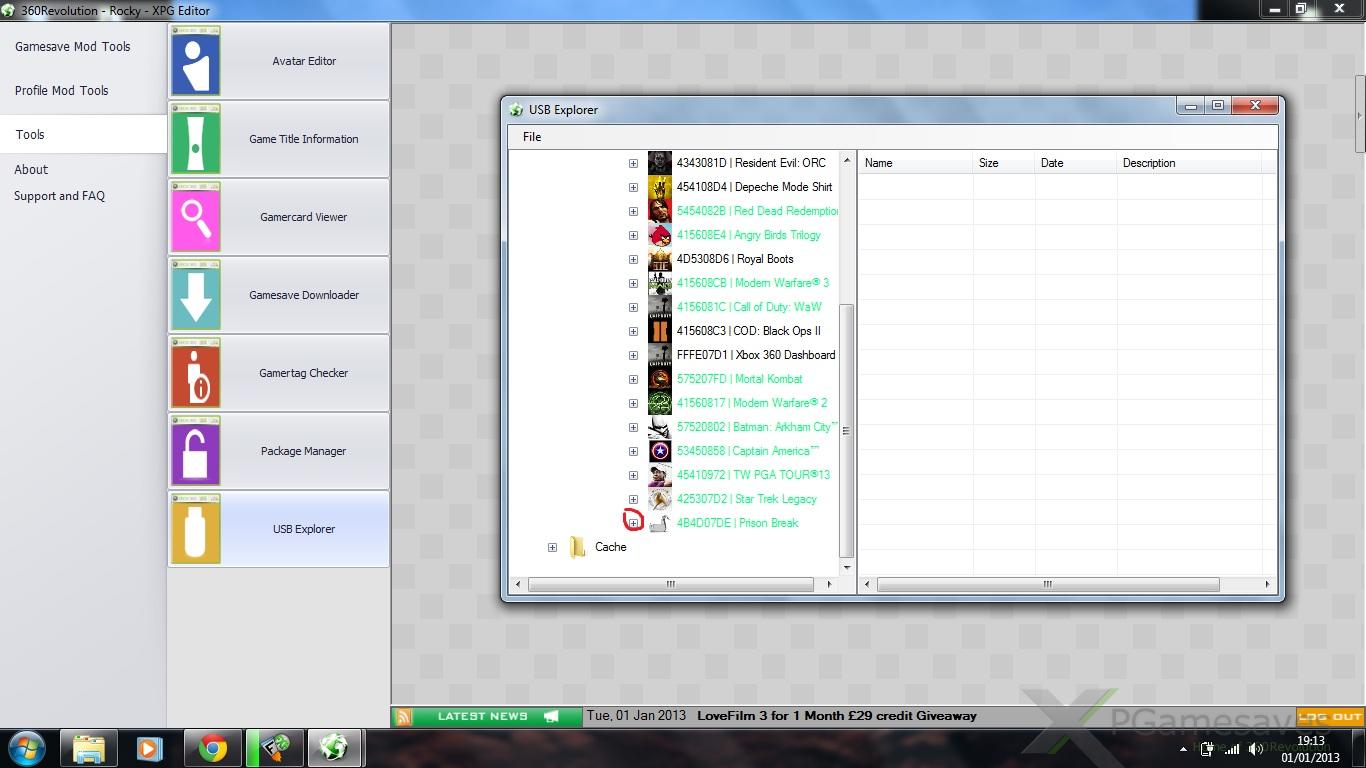
Task: Click the RSS feed icon in news bar
Action: click(404, 716)
